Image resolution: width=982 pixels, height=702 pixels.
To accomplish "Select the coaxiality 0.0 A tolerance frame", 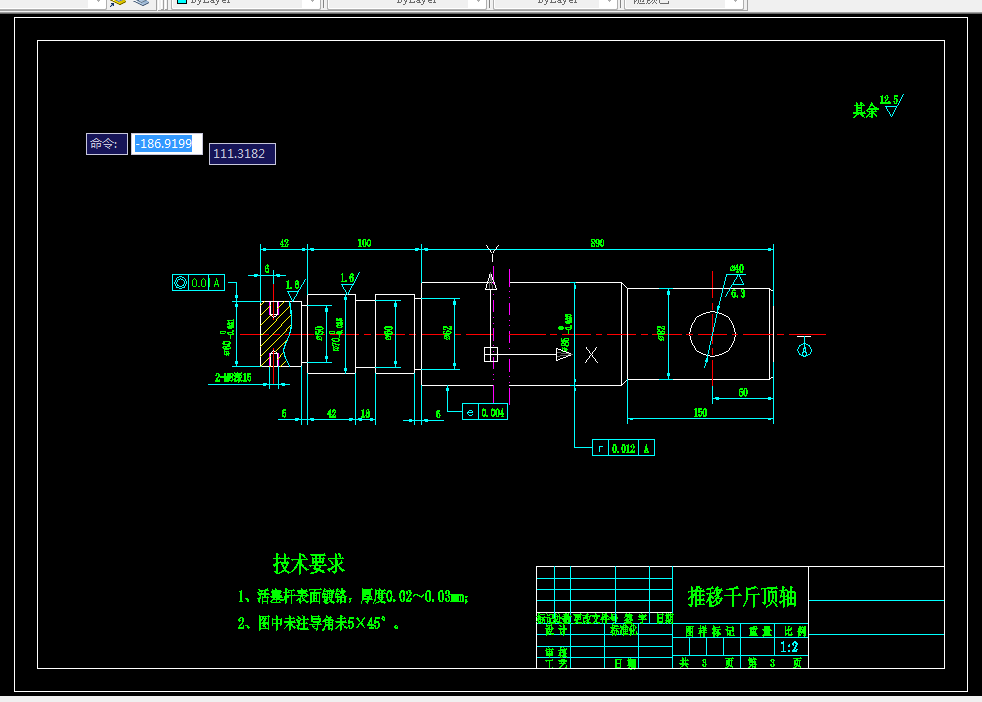I will click(x=198, y=282).
